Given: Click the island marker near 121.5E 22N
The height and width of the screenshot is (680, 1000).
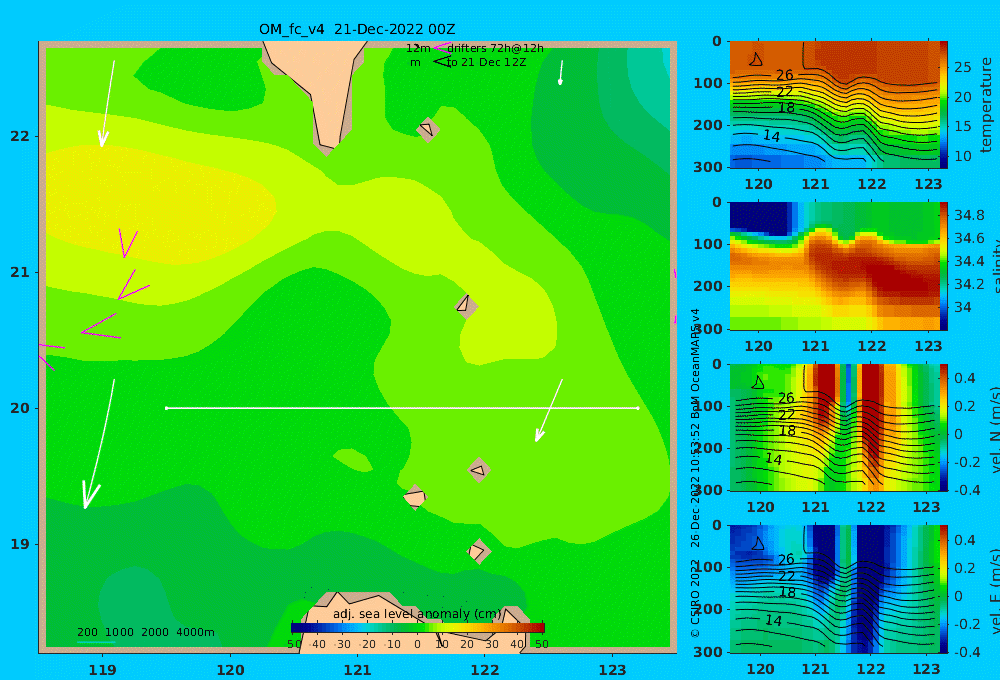Looking at the screenshot, I should [x=427, y=129].
